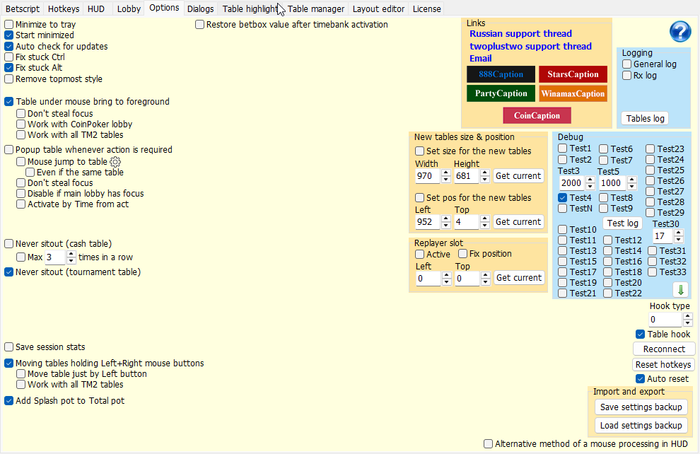The width and height of the screenshot is (700, 454).
Task: Open the License tab
Action: click(427, 8)
